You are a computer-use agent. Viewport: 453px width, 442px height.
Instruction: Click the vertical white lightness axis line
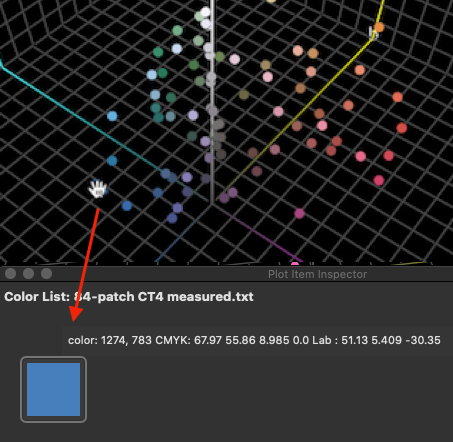click(x=212, y=100)
